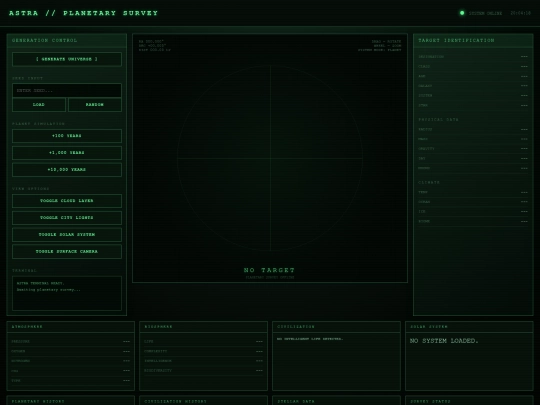Pick a random seed

95,105
